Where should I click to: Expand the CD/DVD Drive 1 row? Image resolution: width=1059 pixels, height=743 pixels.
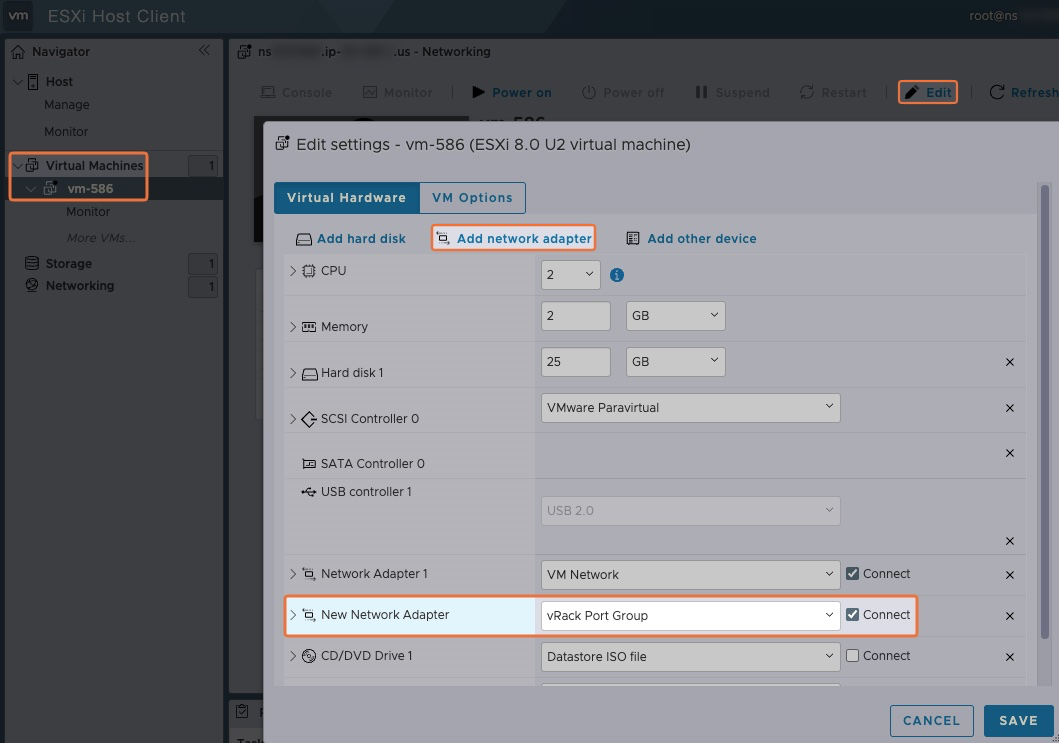tap(292, 656)
